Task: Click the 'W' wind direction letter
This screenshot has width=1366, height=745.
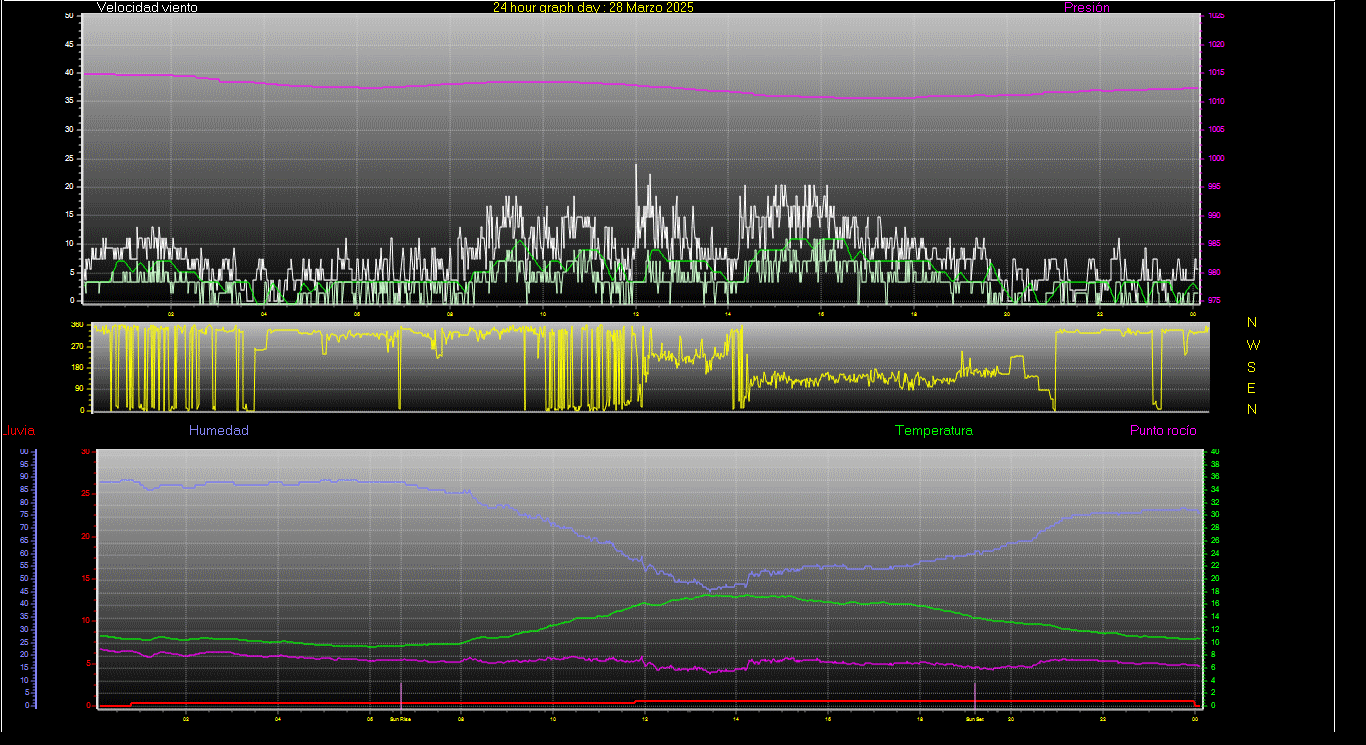Action: (x=1252, y=344)
